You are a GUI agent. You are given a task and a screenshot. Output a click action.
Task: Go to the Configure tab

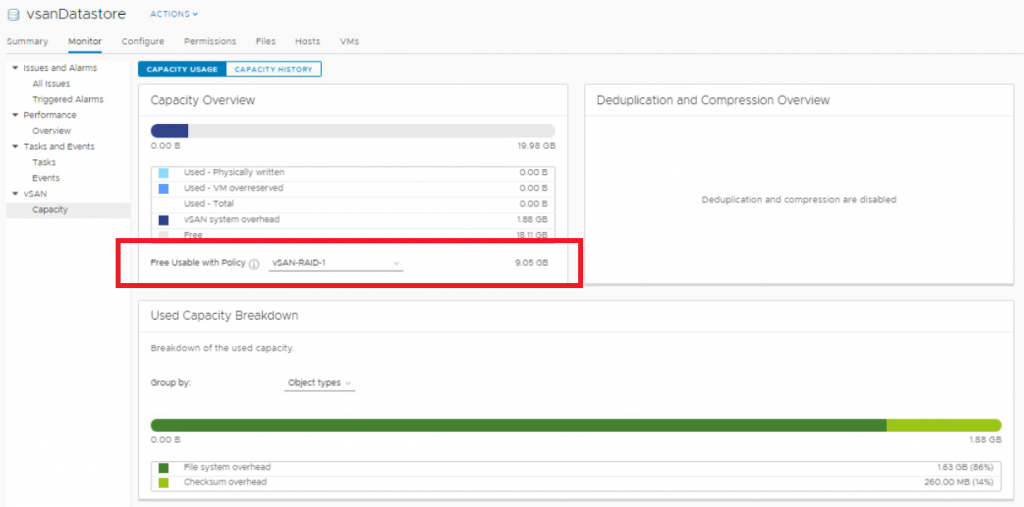(x=142, y=41)
